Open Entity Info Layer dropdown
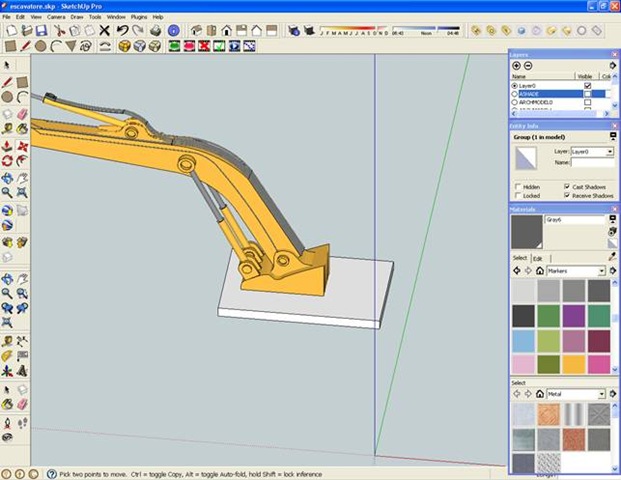 coord(610,152)
